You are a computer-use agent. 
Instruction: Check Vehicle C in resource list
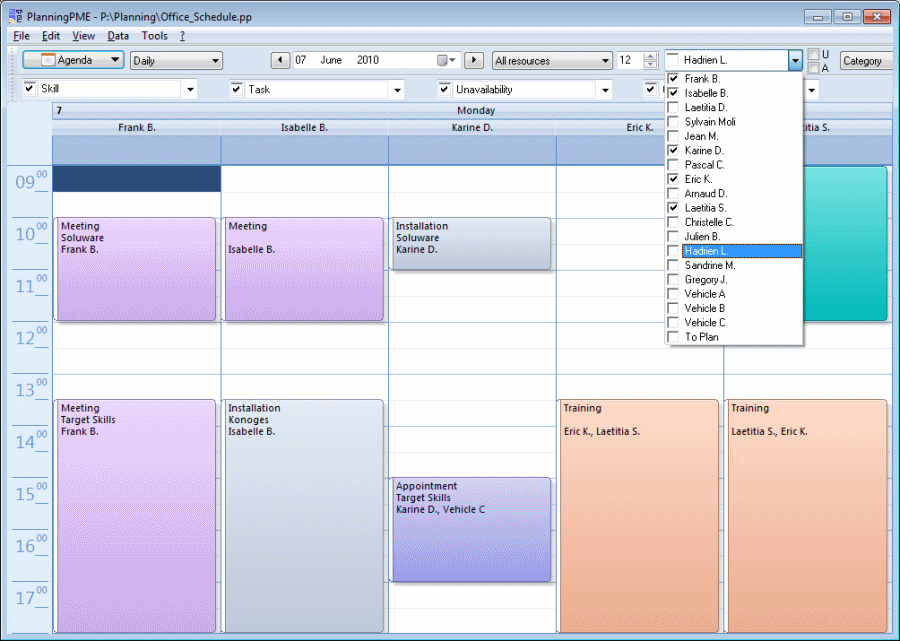point(673,323)
